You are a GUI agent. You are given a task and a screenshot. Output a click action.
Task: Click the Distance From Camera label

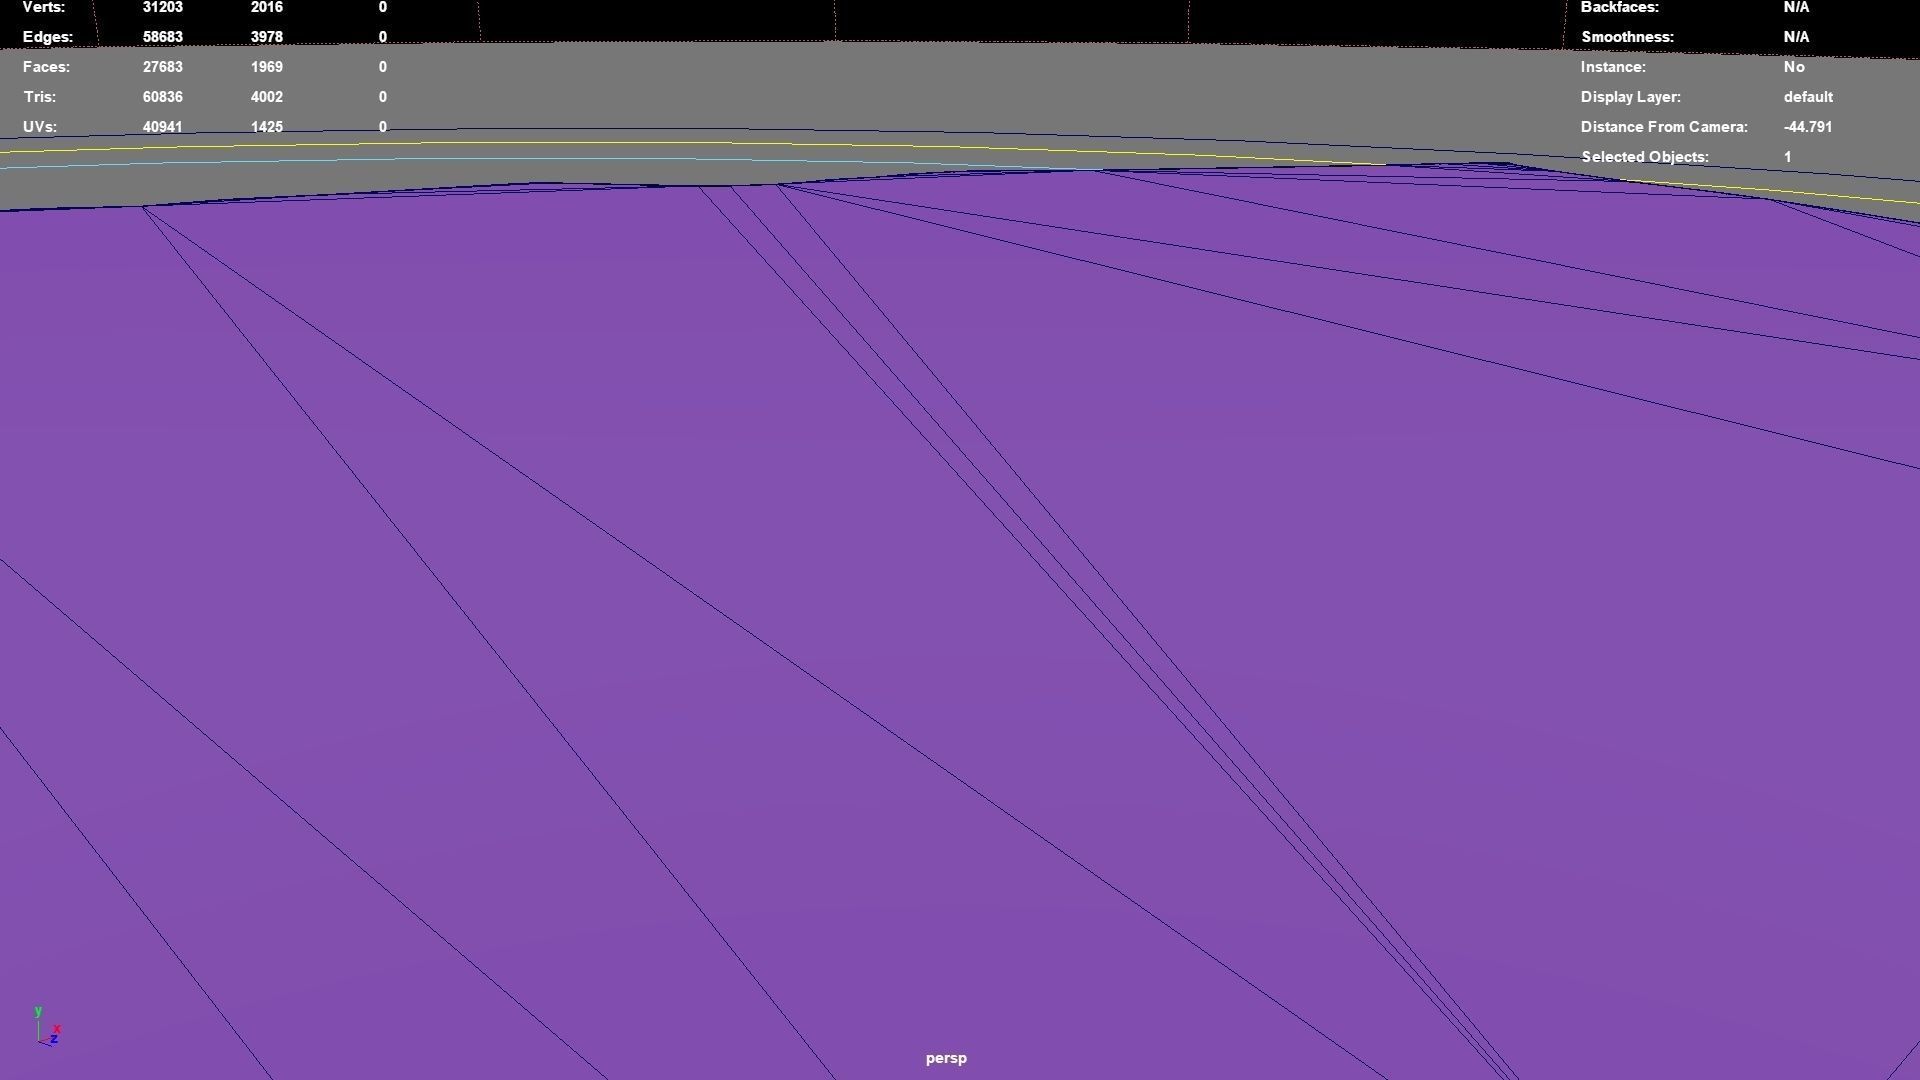(x=1663, y=127)
